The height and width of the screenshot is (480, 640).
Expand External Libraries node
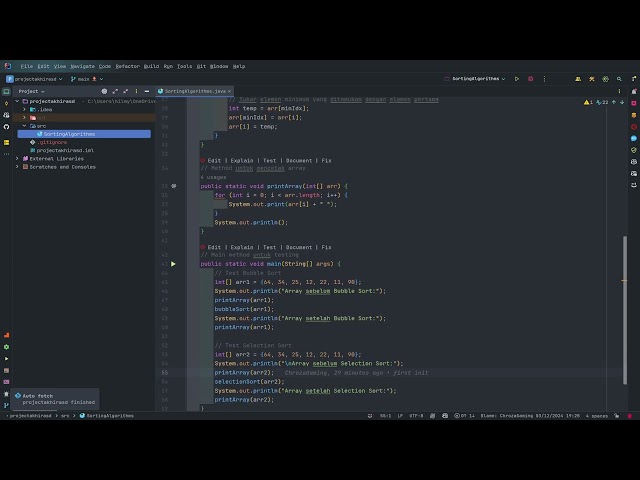pyautogui.click(x=17, y=158)
